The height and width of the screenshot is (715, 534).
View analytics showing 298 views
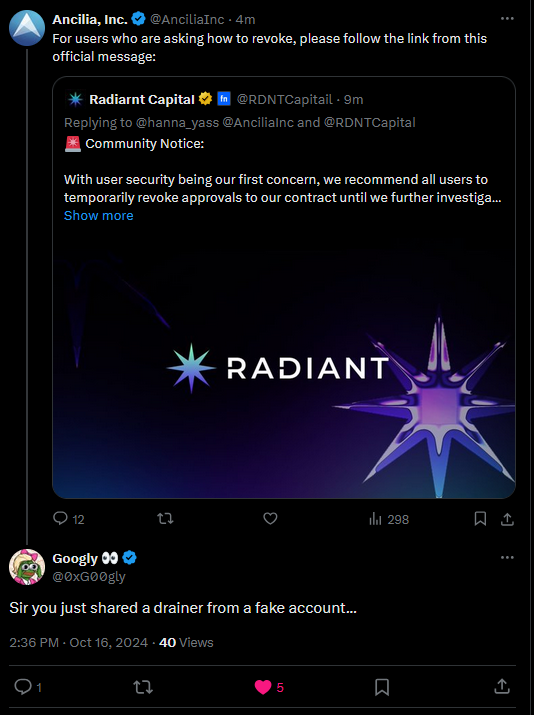click(x=389, y=519)
